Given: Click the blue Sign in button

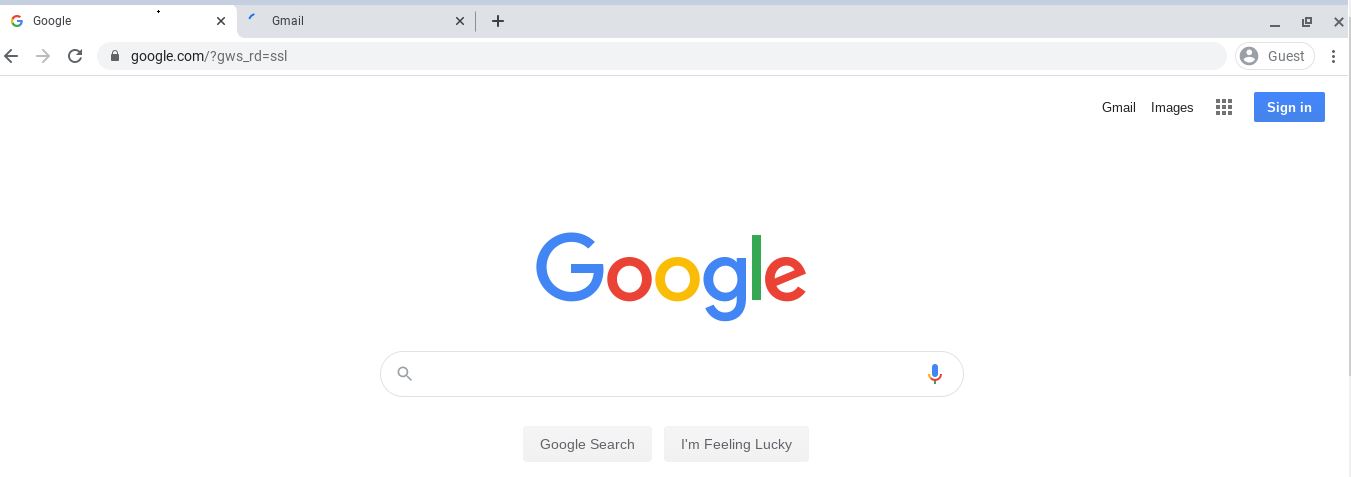Looking at the screenshot, I should (x=1289, y=107).
